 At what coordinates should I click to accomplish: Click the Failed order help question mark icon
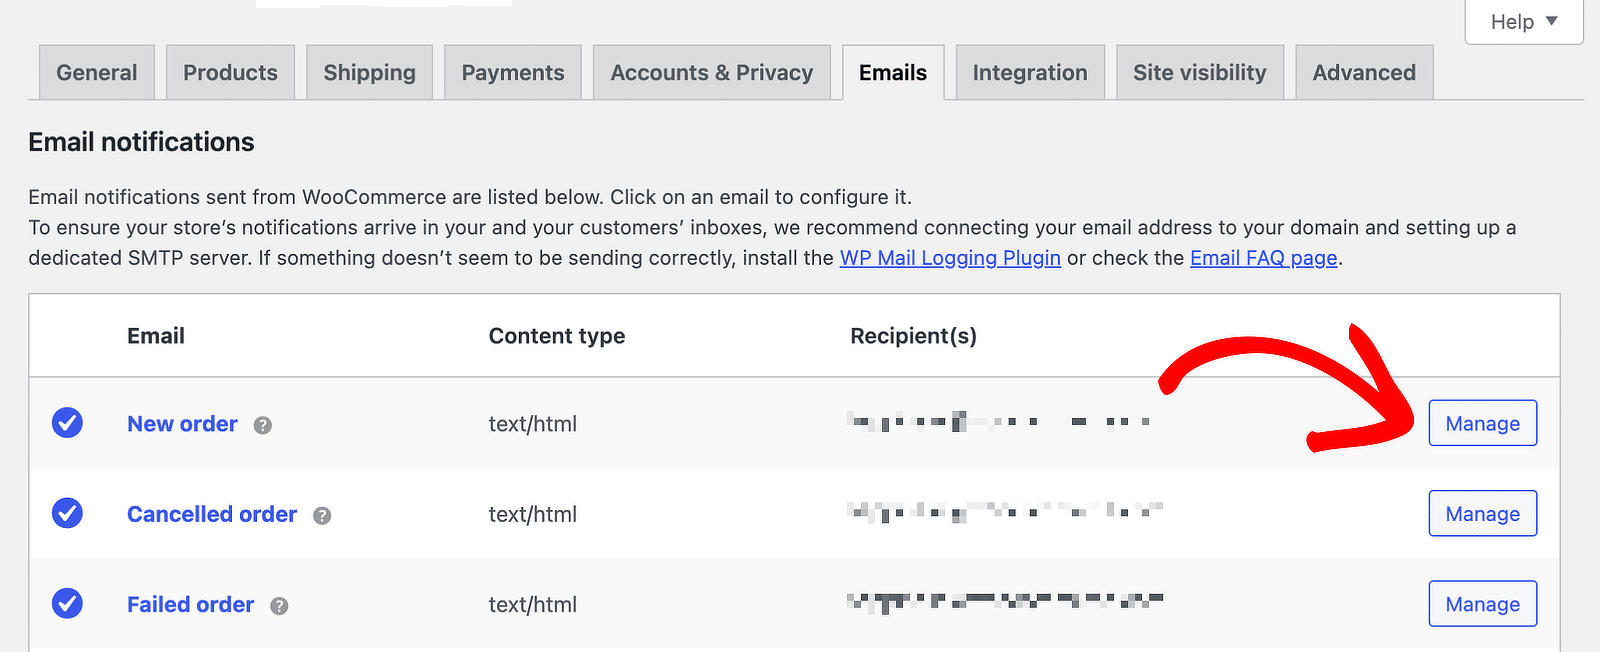(279, 606)
